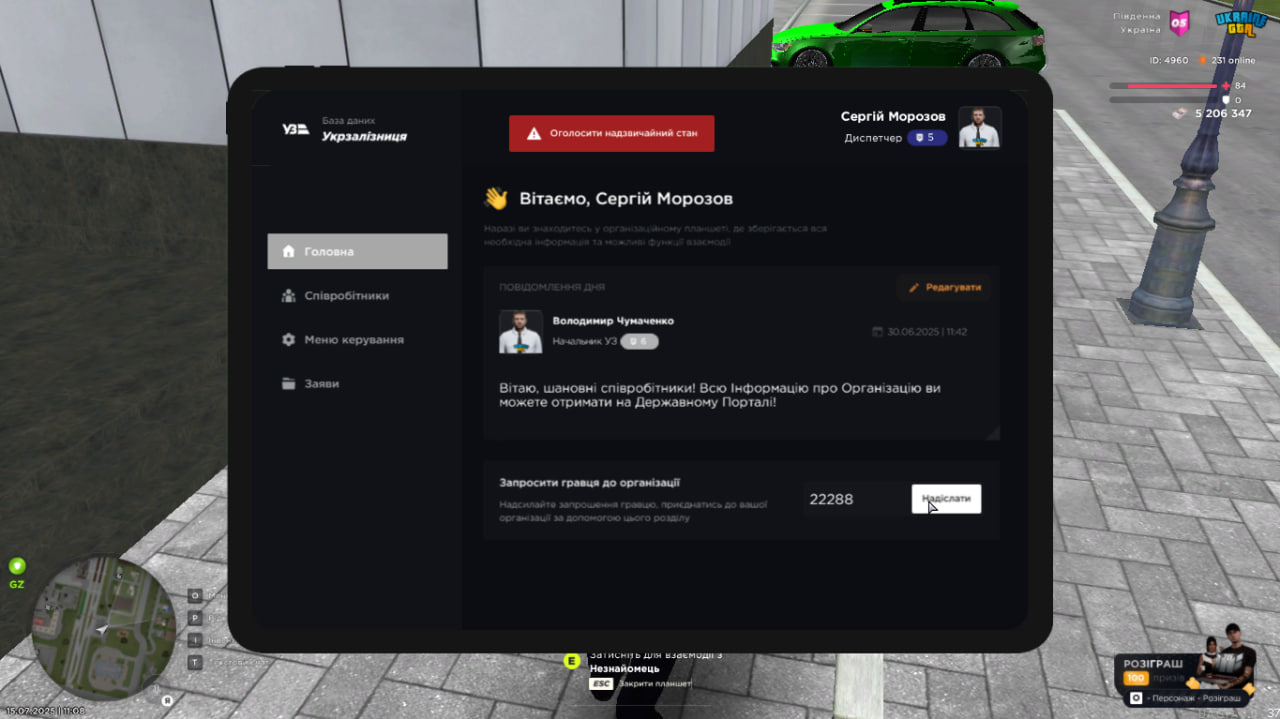1280x719 pixels.
Task: Click the HUD date 15.07.2025 | 11:08
Action: click(x=44, y=711)
